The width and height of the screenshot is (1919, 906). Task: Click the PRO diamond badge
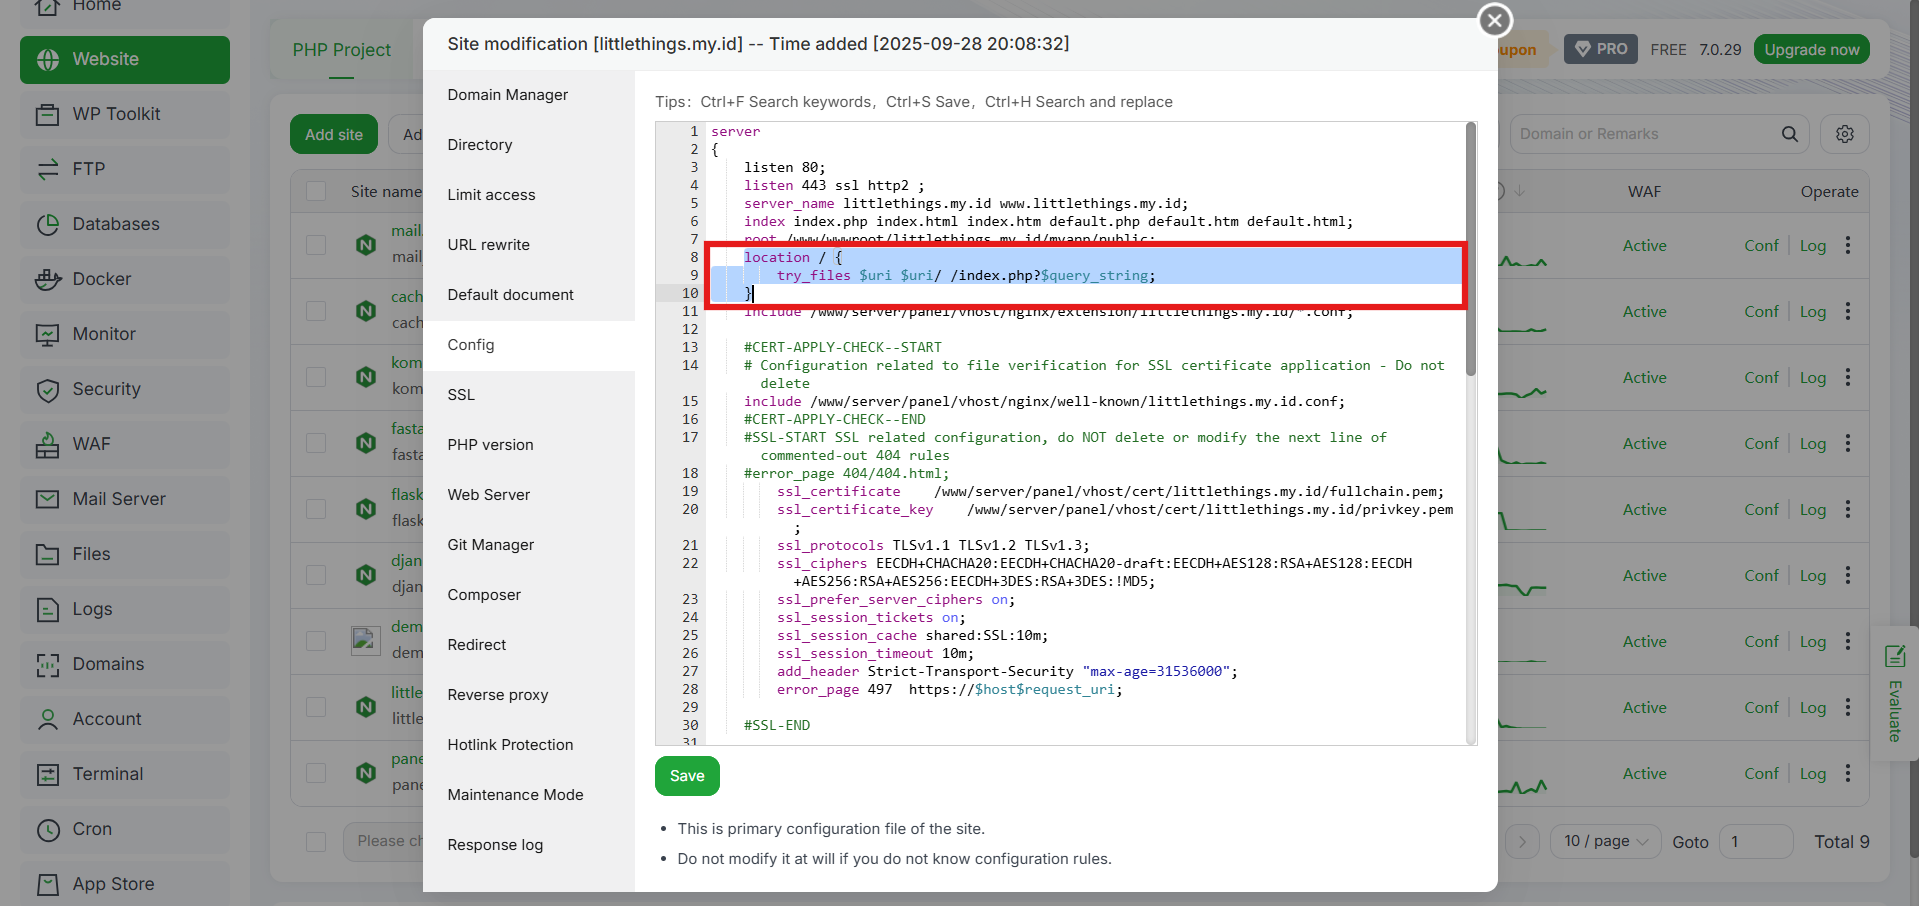[x=1601, y=49]
